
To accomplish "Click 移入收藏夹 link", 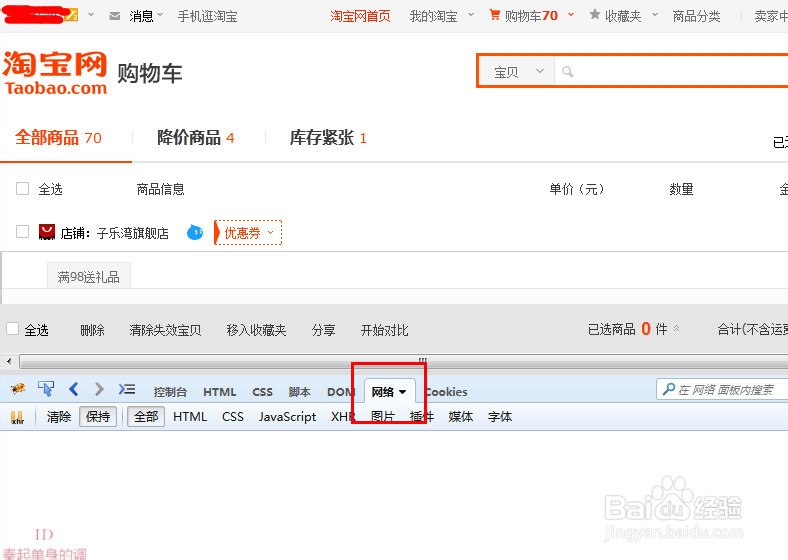I will pyautogui.click(x=256, y=330).
